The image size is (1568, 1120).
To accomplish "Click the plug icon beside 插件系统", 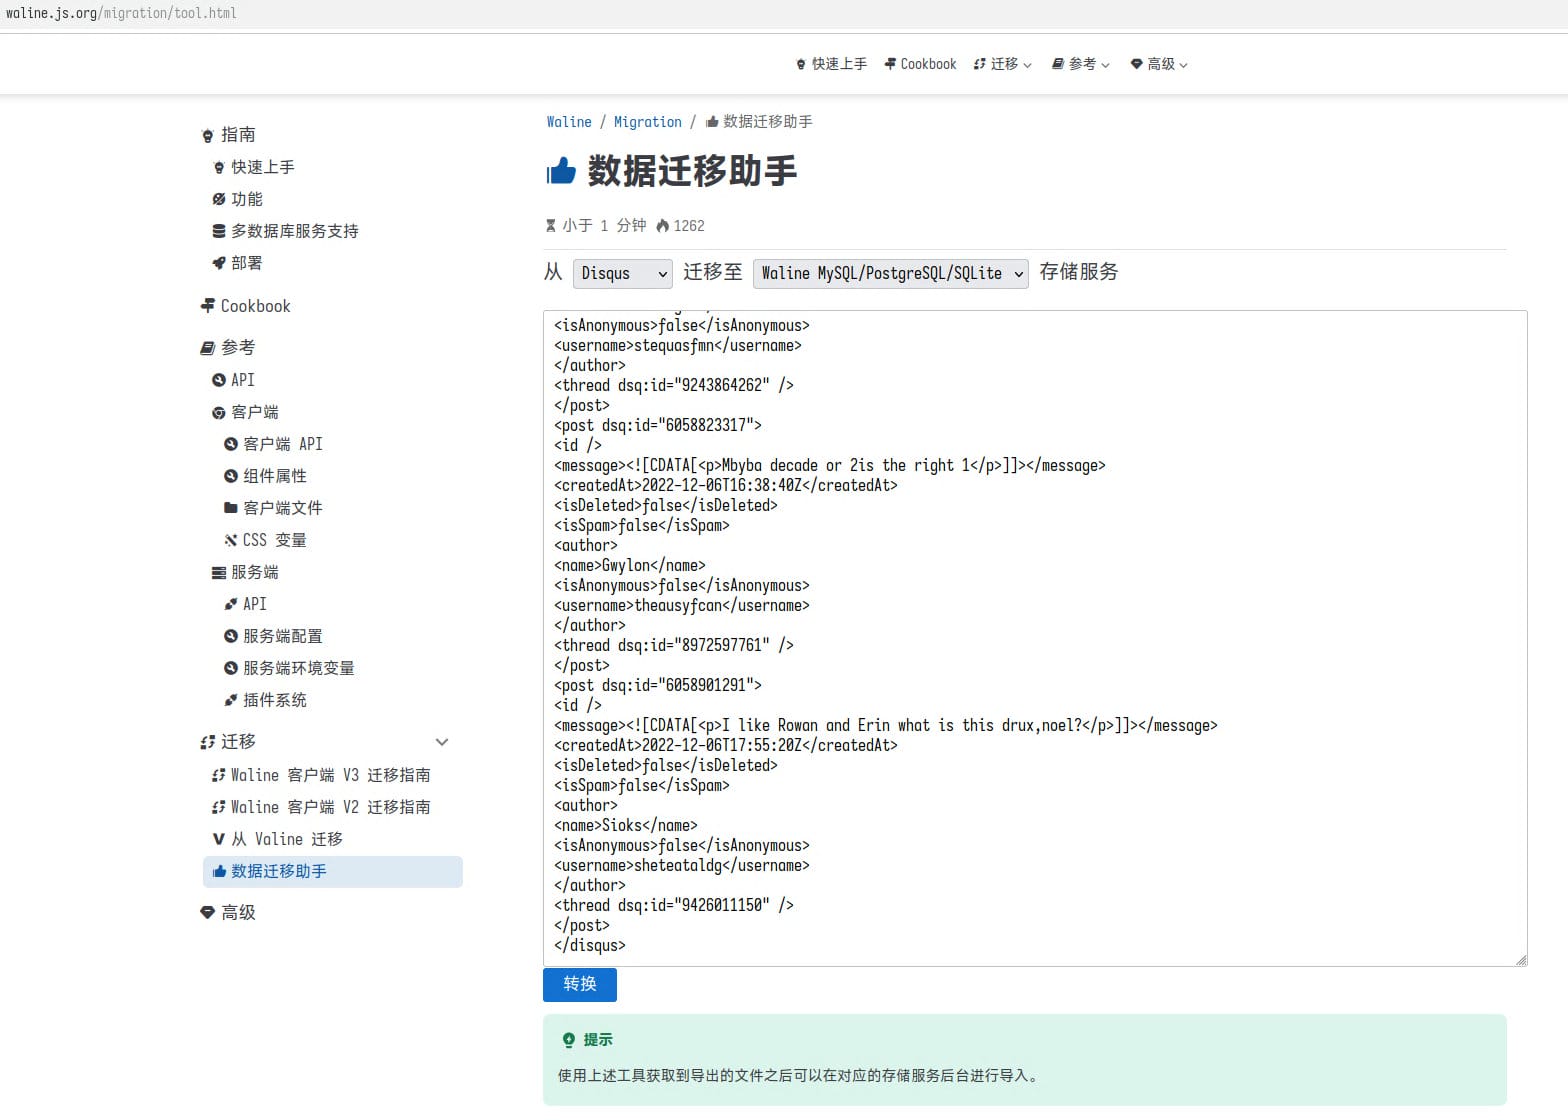I will (x=231, y=700).
